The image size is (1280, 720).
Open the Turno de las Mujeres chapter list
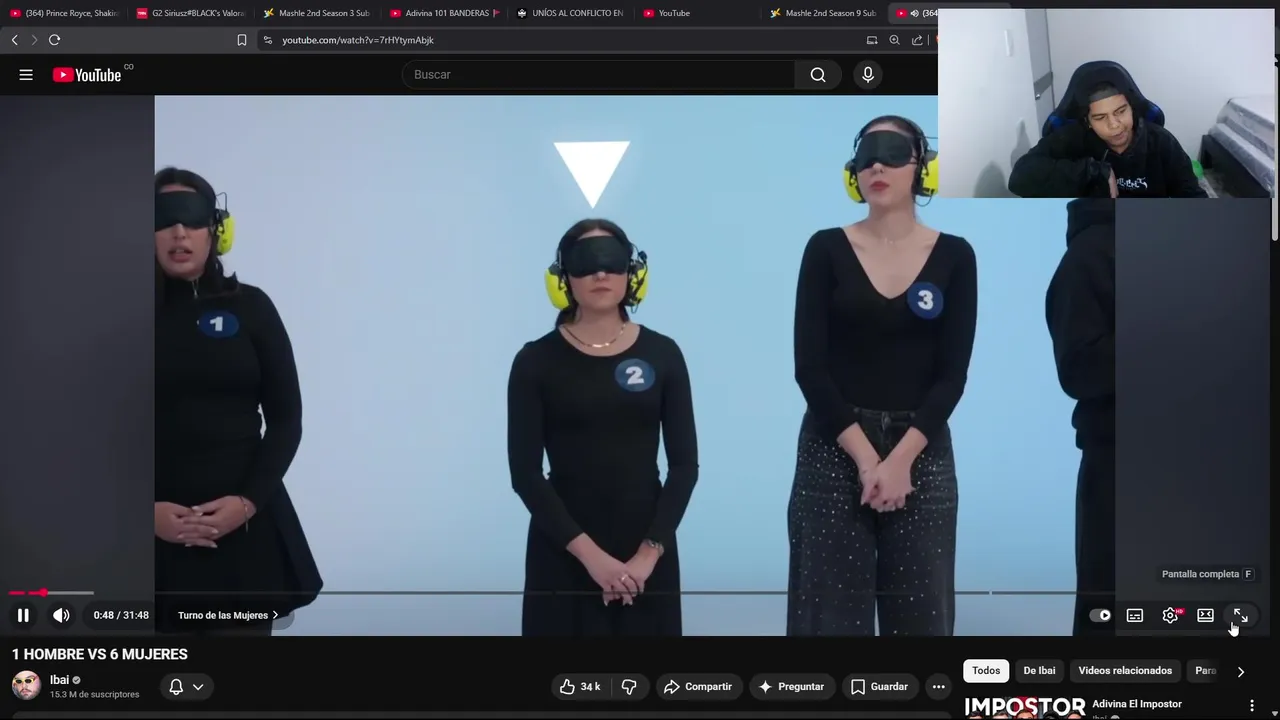[228, 615]
